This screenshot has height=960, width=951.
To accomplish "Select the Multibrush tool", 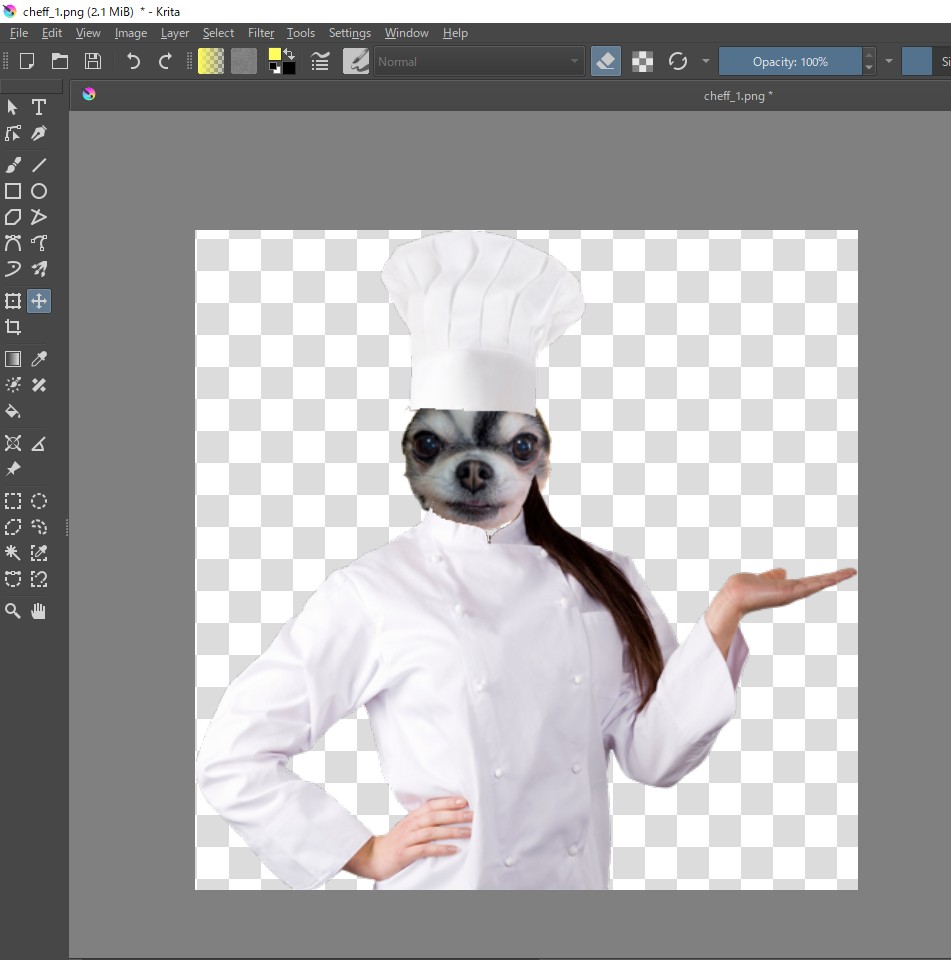I will 39,269.
